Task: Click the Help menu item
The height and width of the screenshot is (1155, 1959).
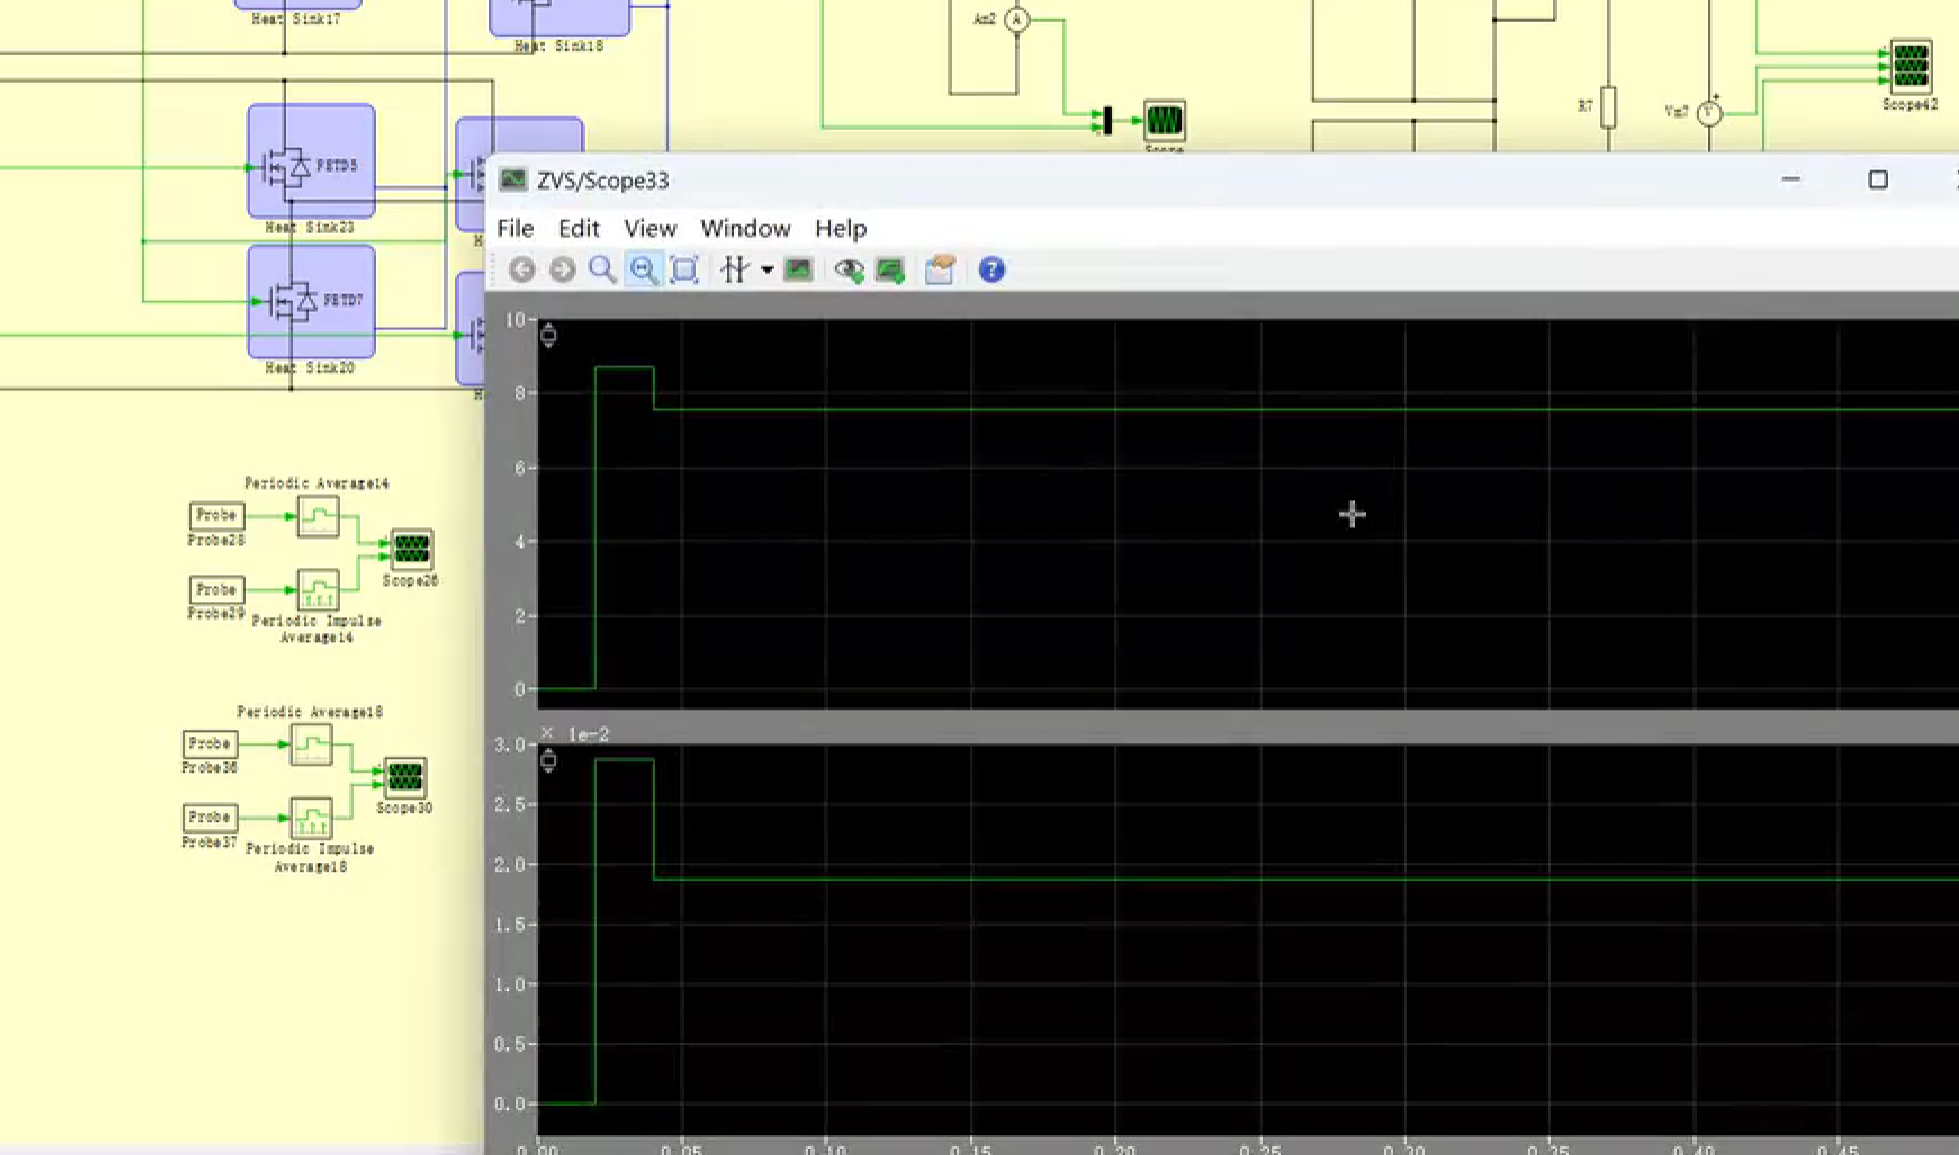Action: pyautogui.click(x=840, y=229)
